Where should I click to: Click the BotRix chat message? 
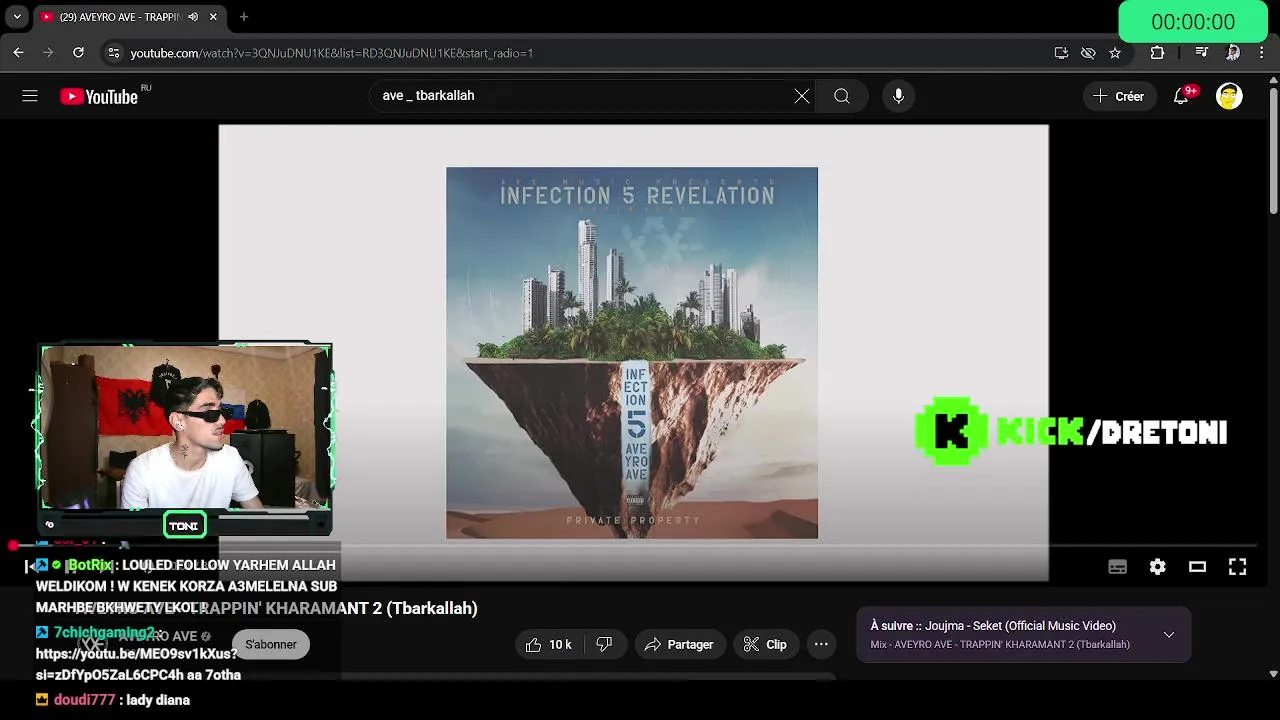(x=186, y=586)
